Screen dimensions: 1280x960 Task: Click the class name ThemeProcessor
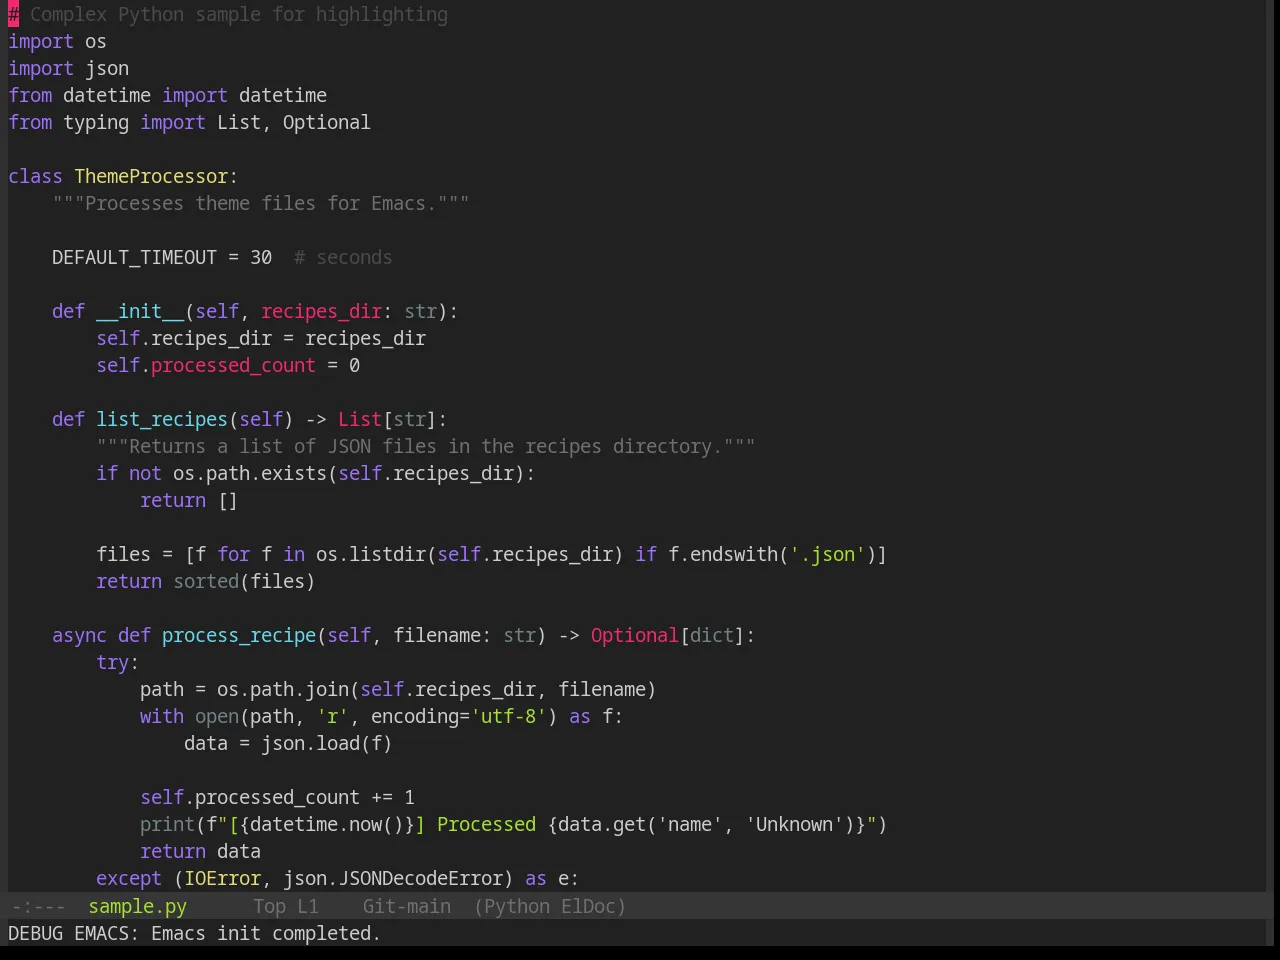point(151,177)
